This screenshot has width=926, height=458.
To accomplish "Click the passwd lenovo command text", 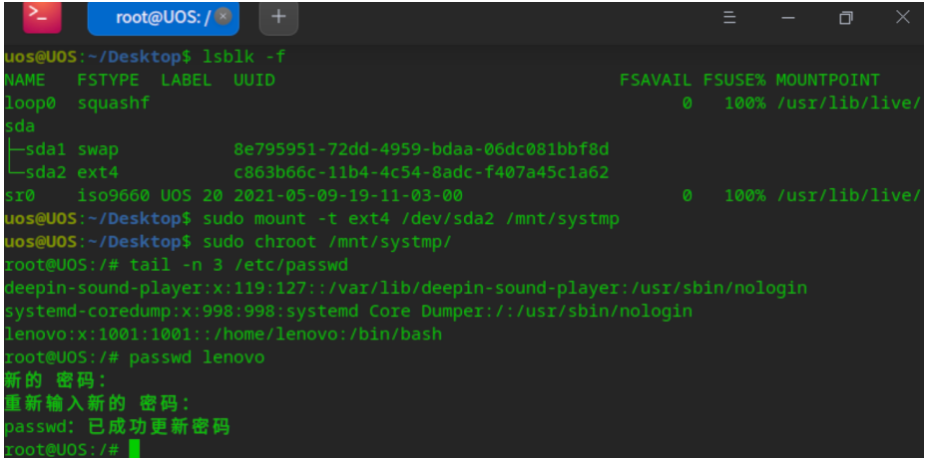I will 197,358.
